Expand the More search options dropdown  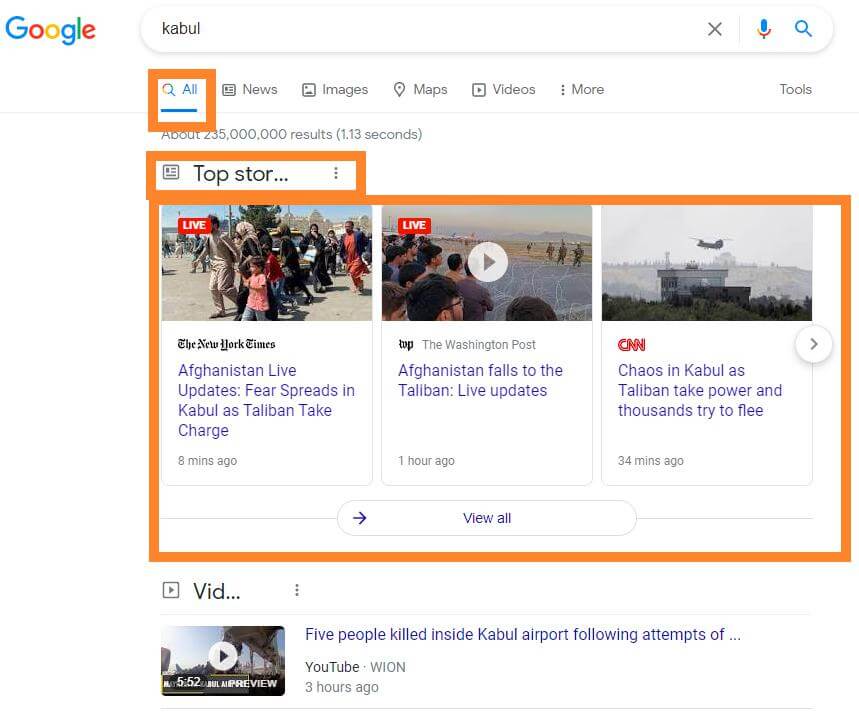coord(581,89)
